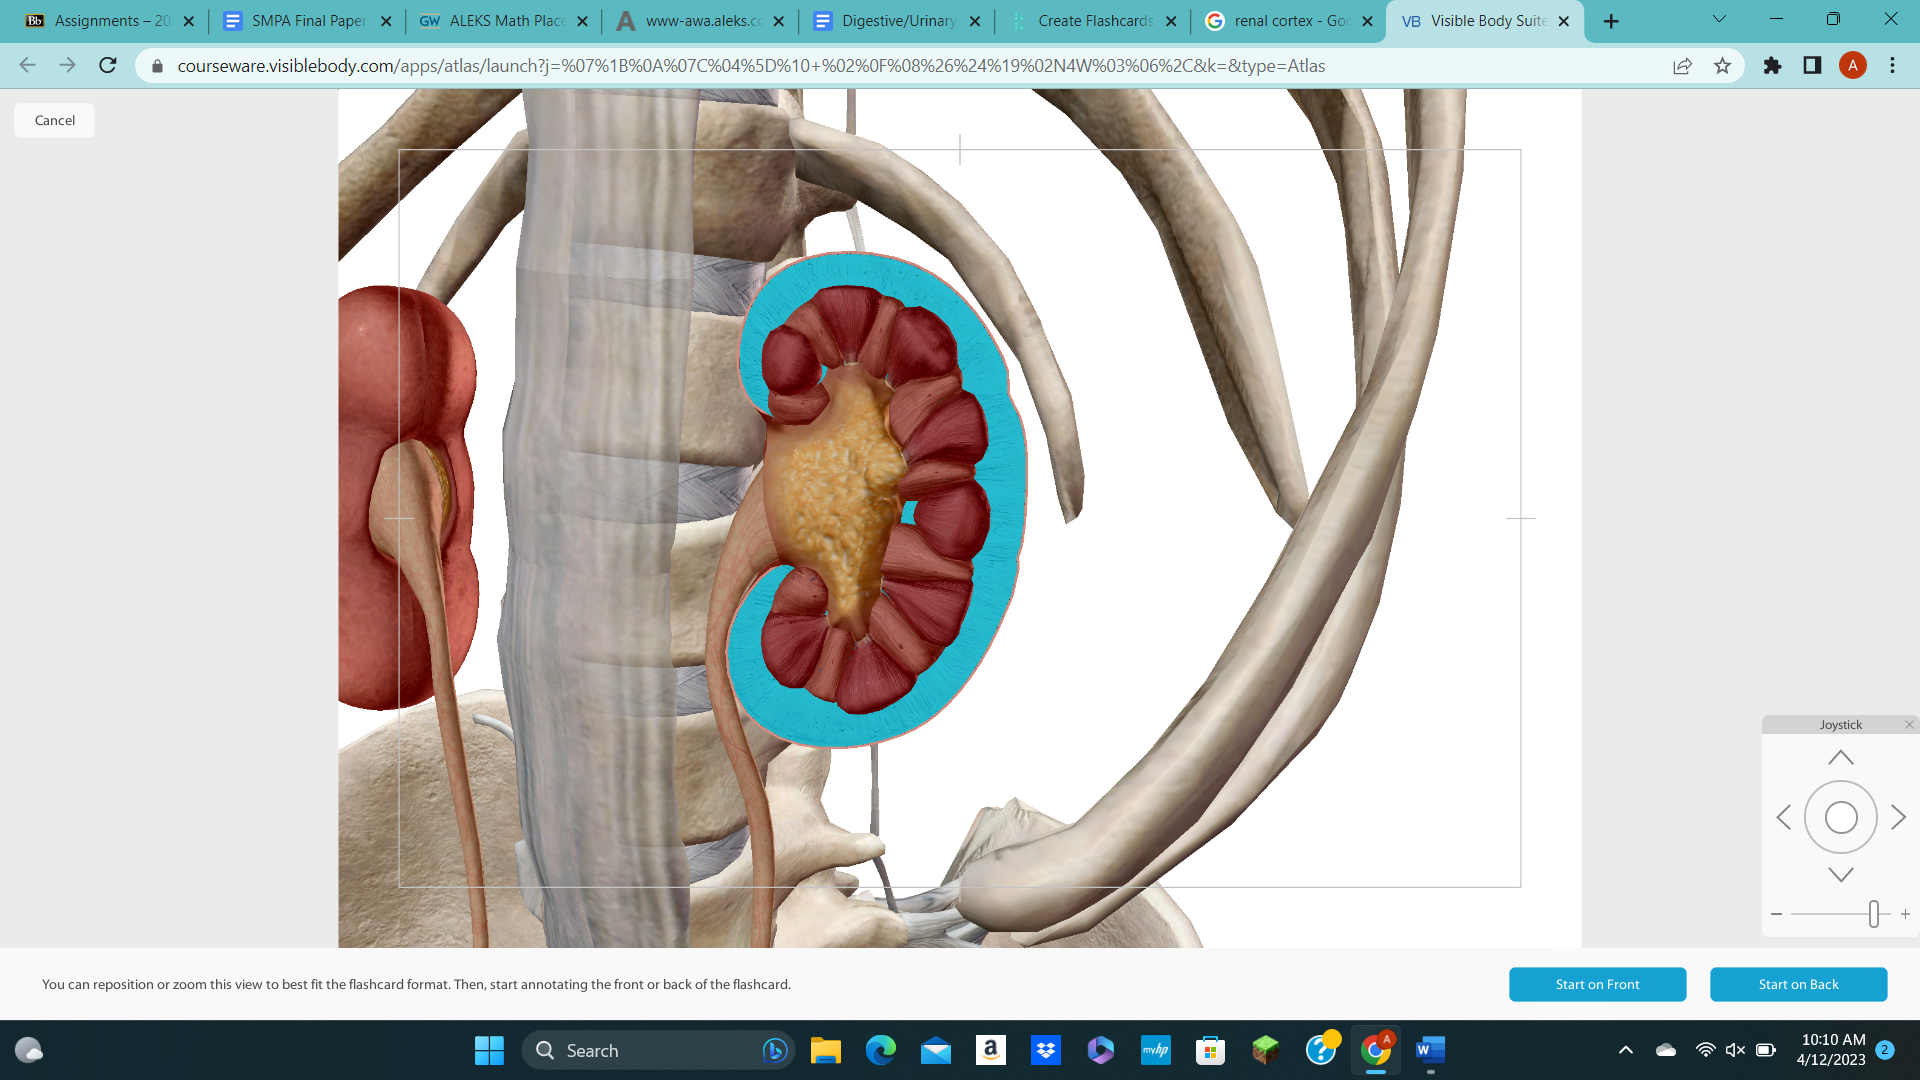Zoom in using the plus icon

click(x=1906, y=913)
